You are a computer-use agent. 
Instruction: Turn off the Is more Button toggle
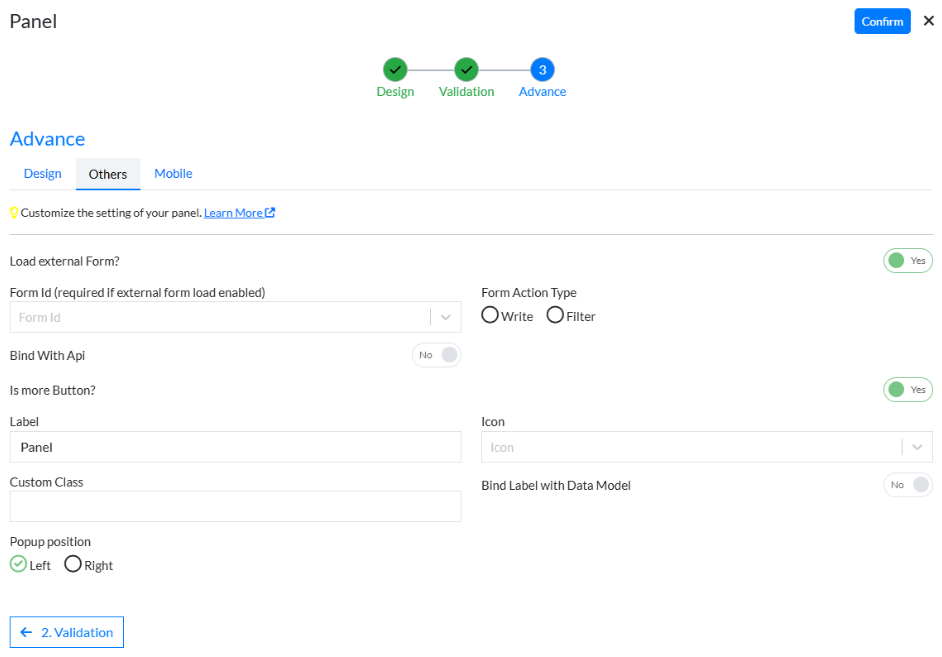pyautogui.click(x=907, y=389)
